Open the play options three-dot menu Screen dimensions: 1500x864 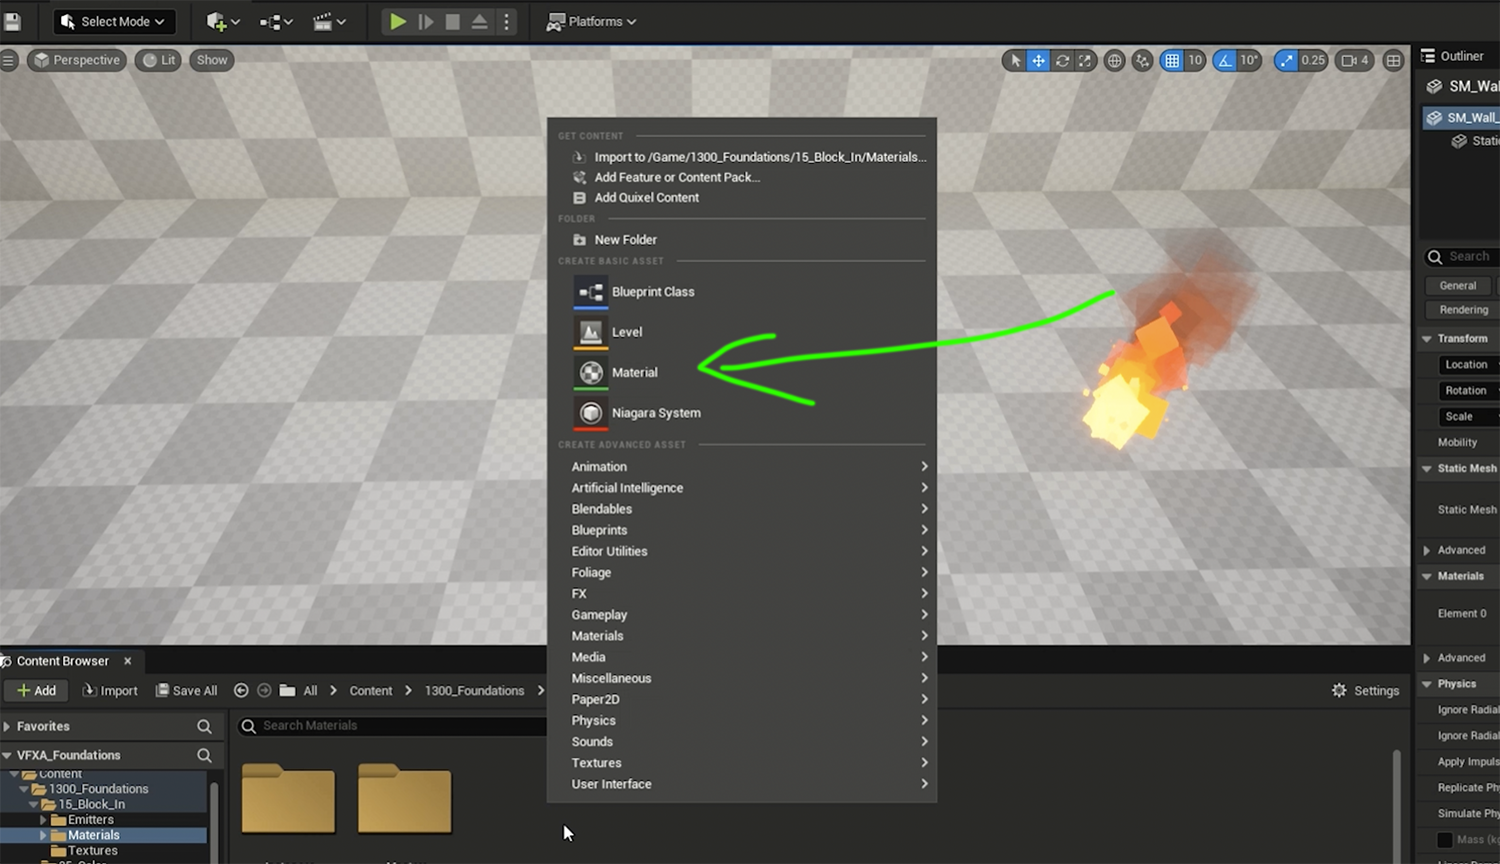[x=506, y=21]
